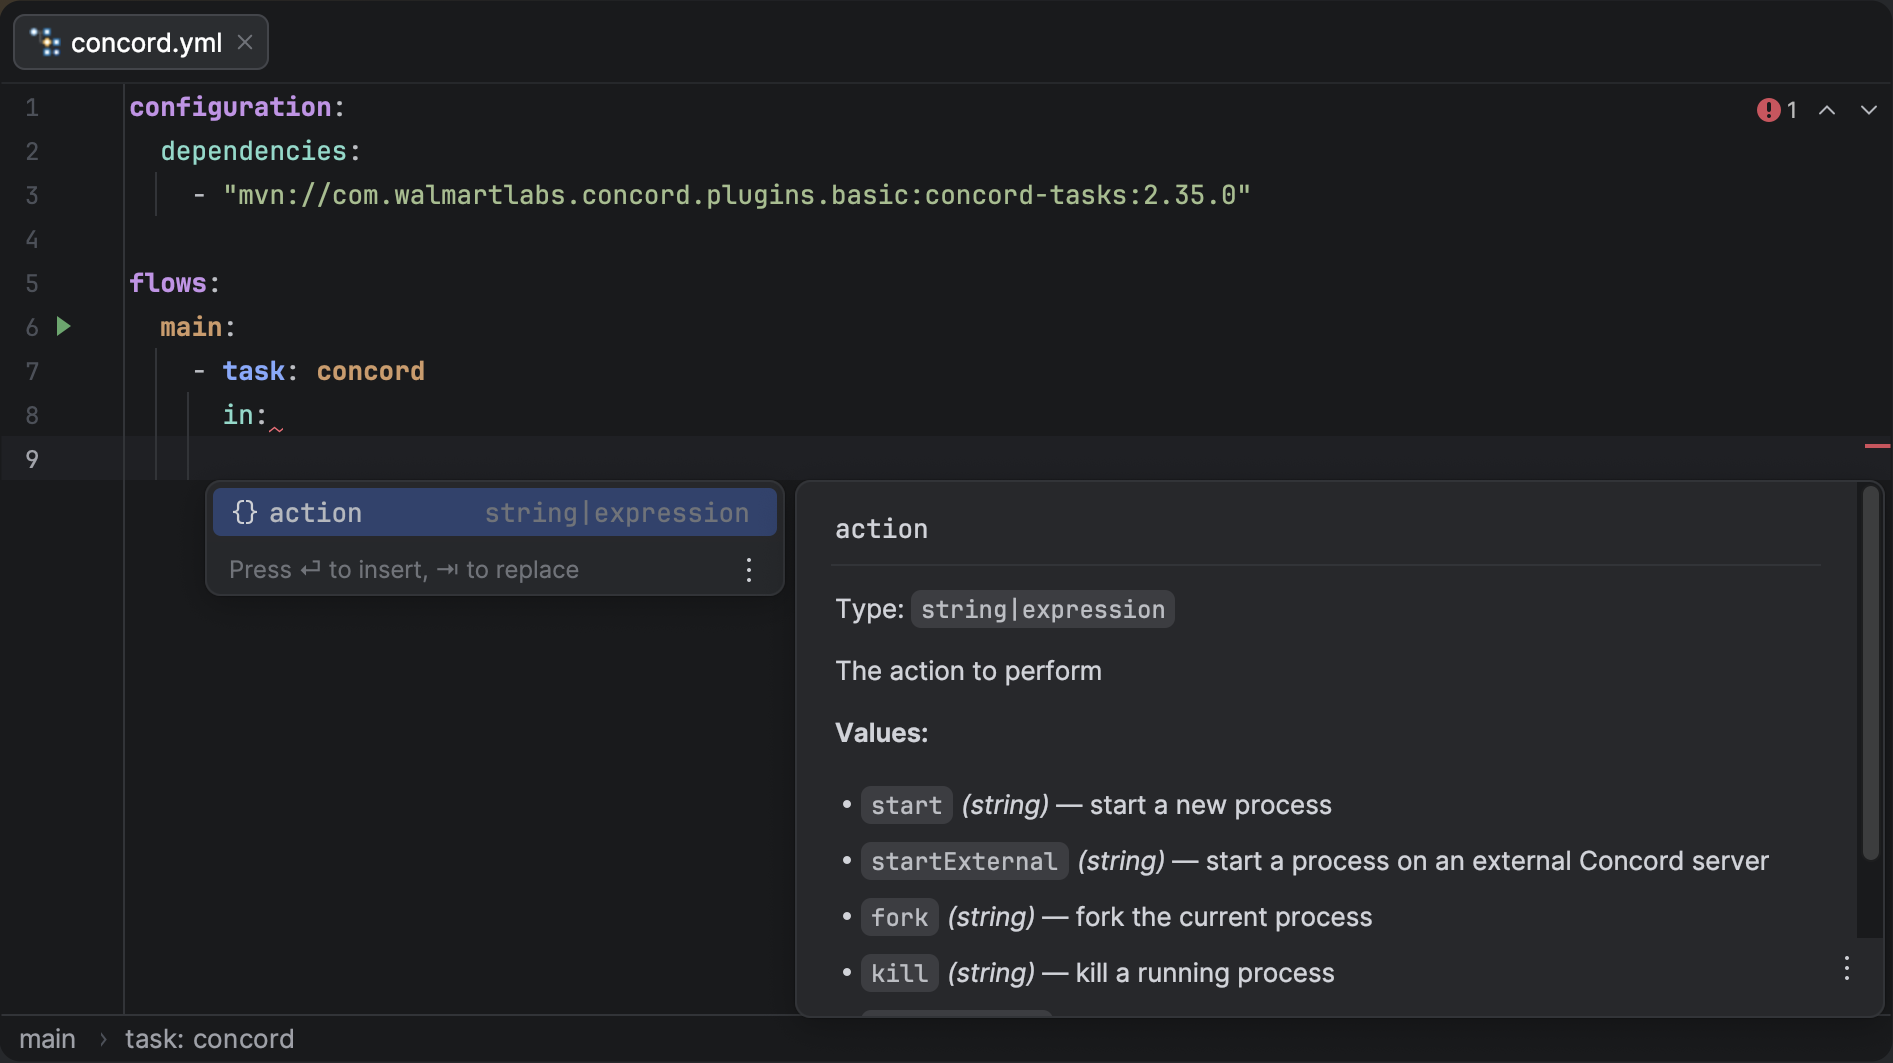Viewport: 1893px width, 1063px height.
Task: Jump to previous highlighted error arrow
Action: click(1826, 110)
